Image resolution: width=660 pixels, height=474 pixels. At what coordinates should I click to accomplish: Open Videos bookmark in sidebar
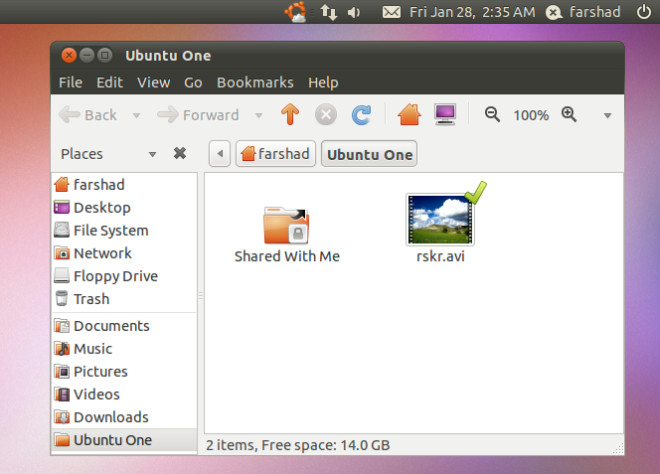click(x=124, y=394)
